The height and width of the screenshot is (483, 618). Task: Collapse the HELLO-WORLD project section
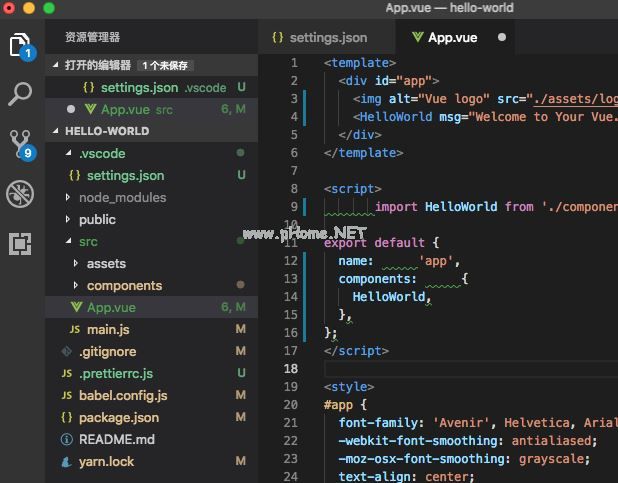tap(56, 131)
